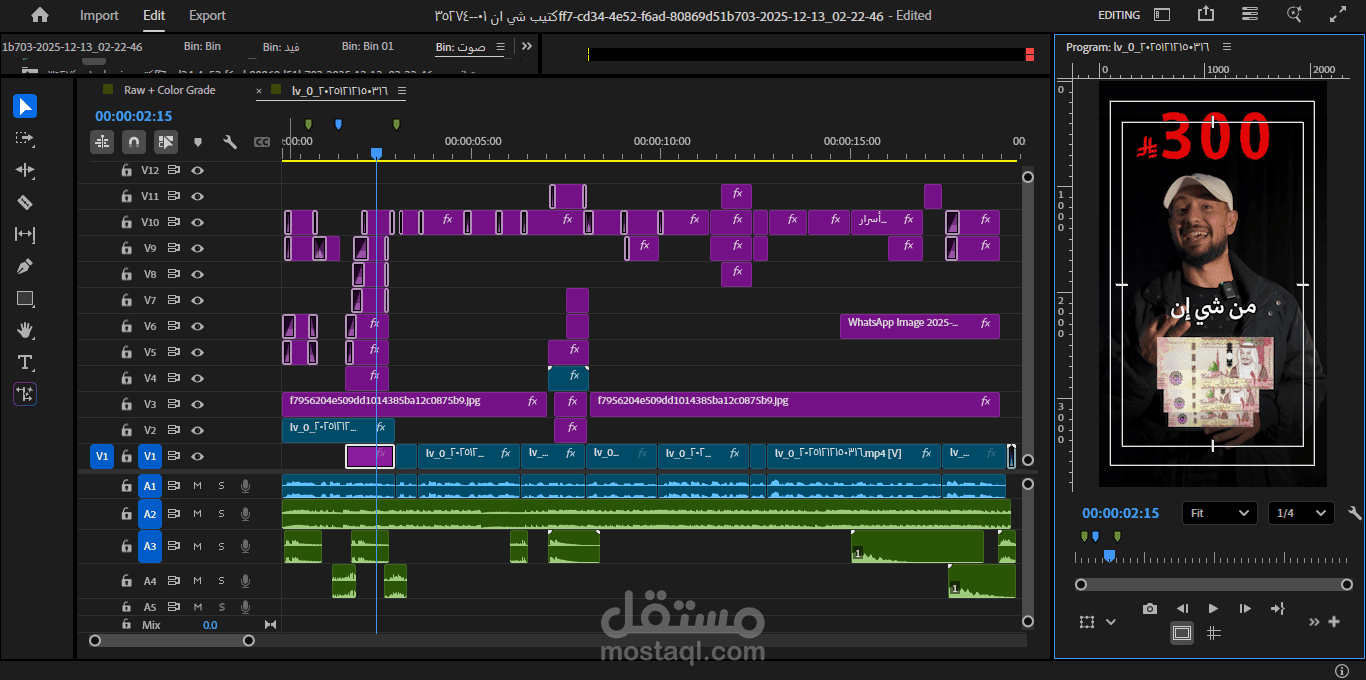Viewport: 1366px width, 680px height.
Task: Select the Hand tool
Action: tap(25, 330)
